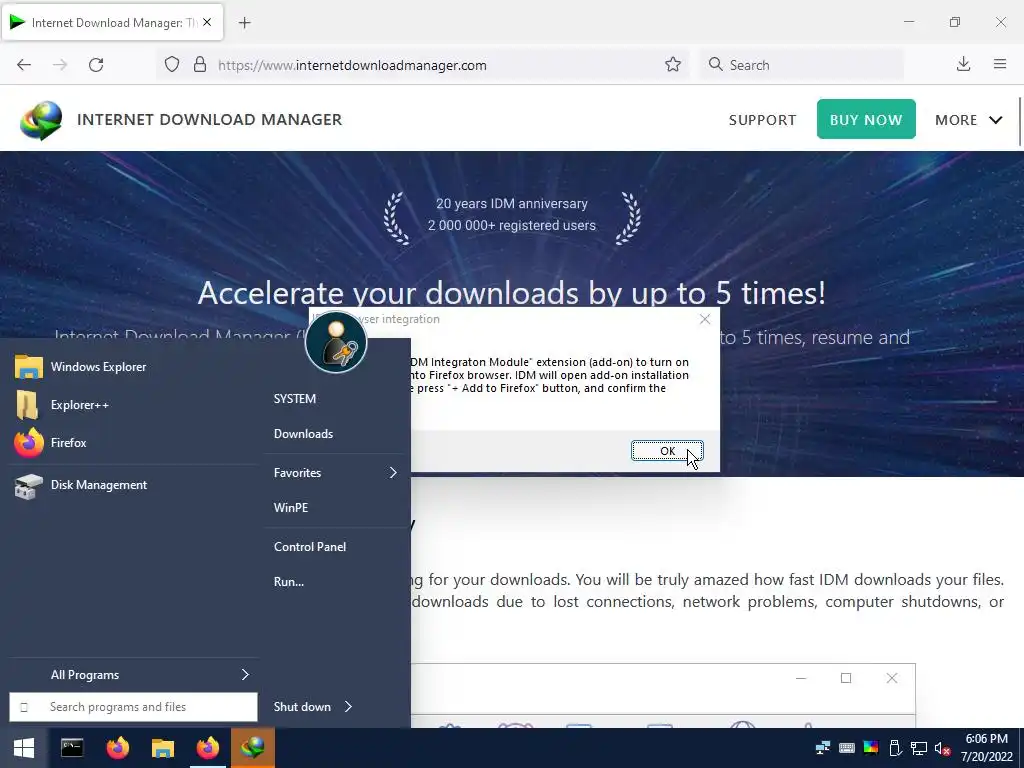
Task: Focus Search programs and files field
Action: [x=133, y=707]
